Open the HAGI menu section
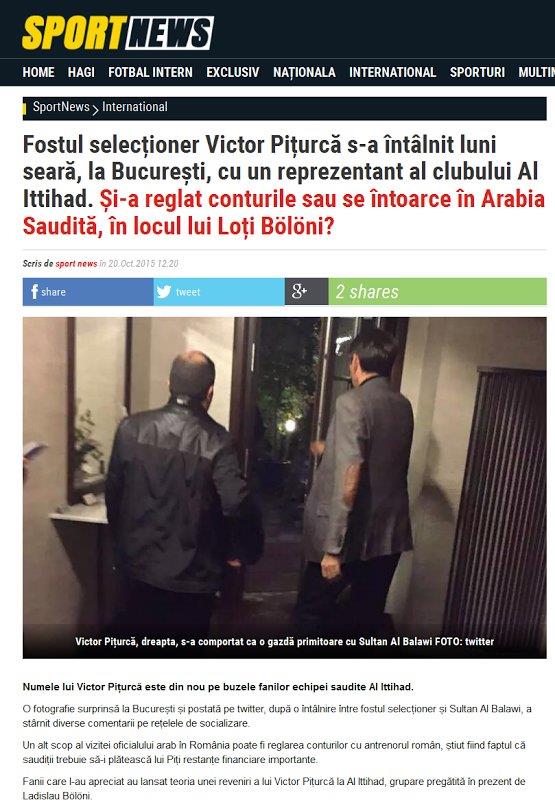555x809 pixels. coord(81,72)
